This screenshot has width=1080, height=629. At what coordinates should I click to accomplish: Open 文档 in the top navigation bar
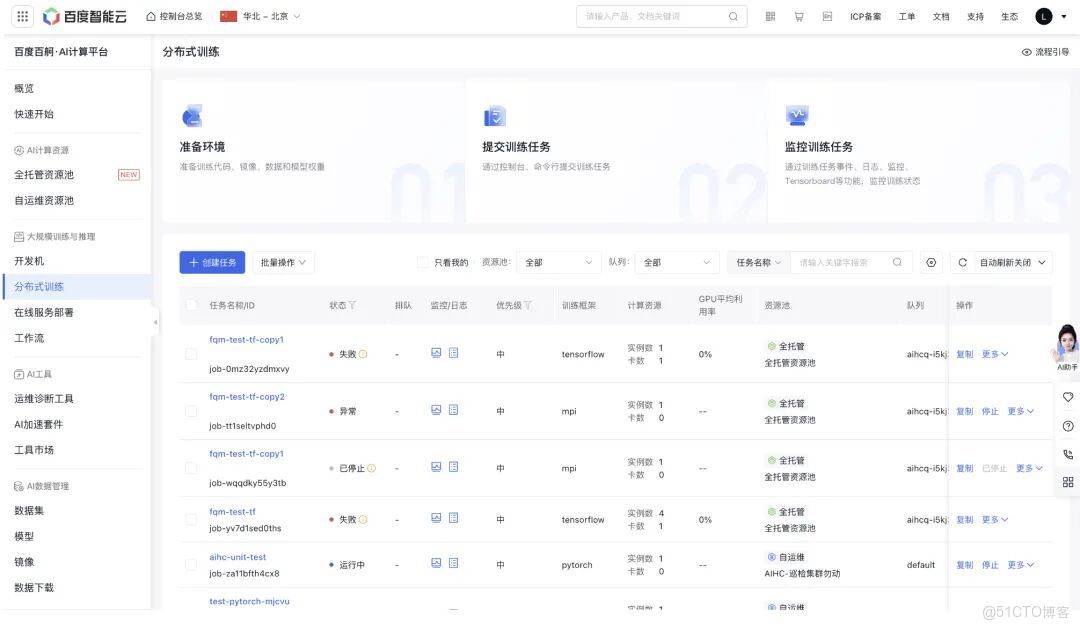pyautogui.click(x=941, y=16)
